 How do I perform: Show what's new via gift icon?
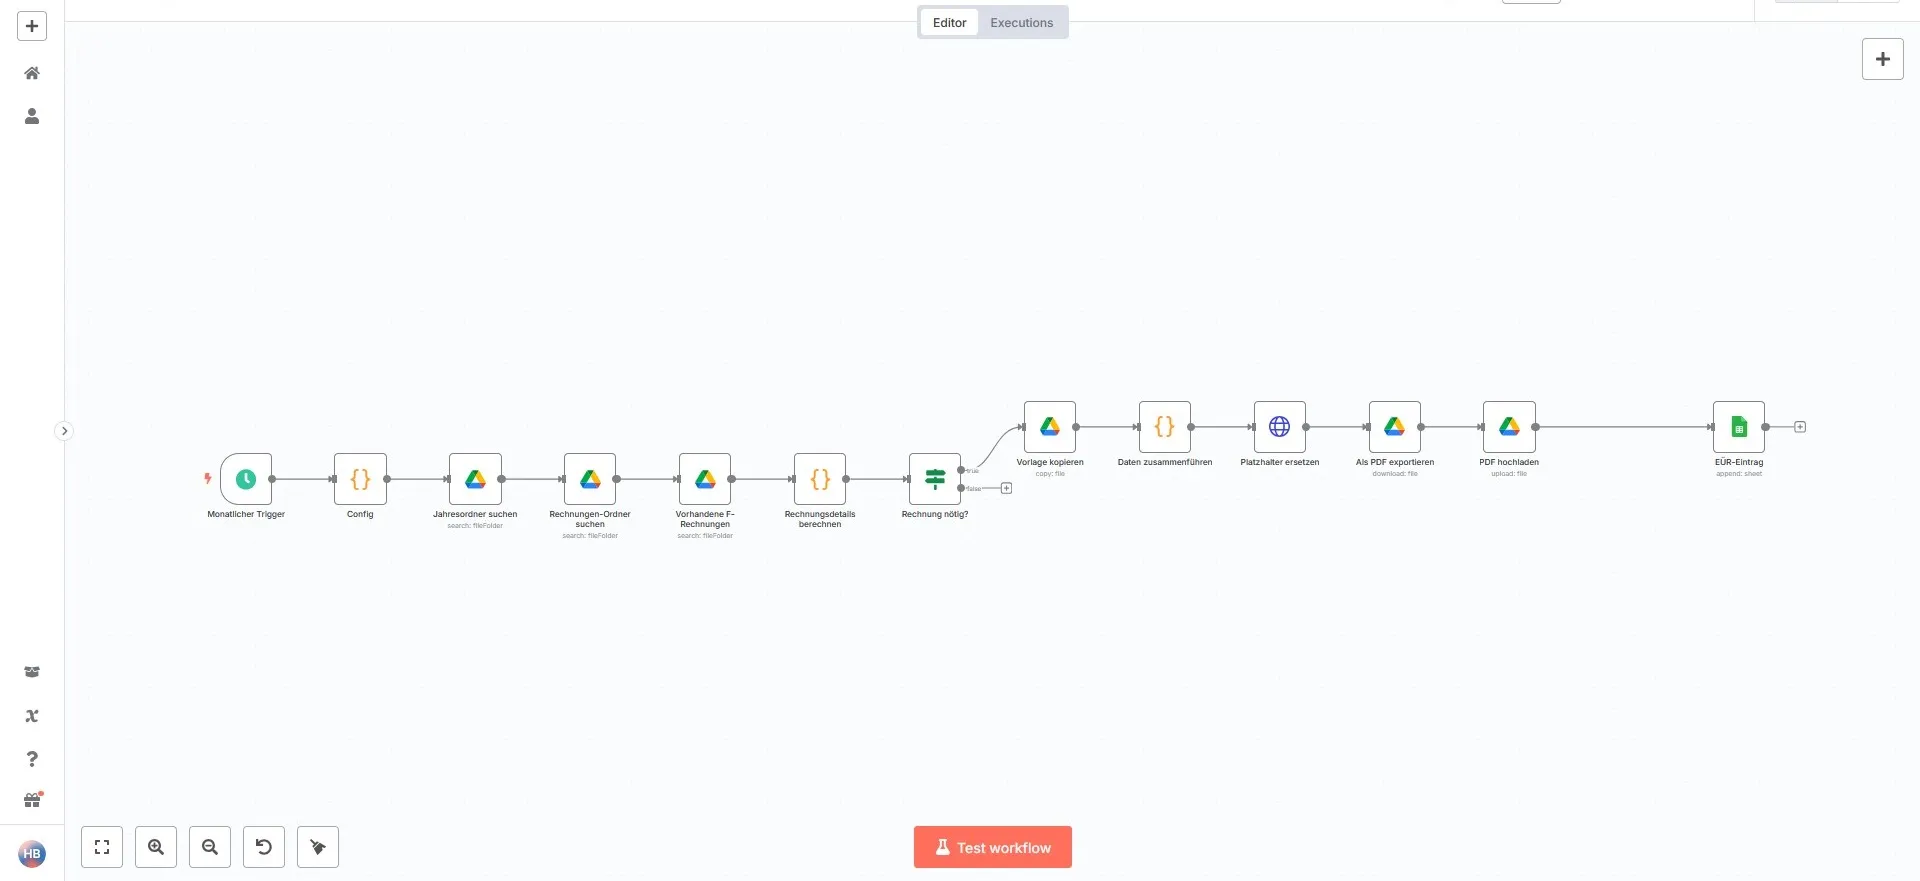pos(32,800)
